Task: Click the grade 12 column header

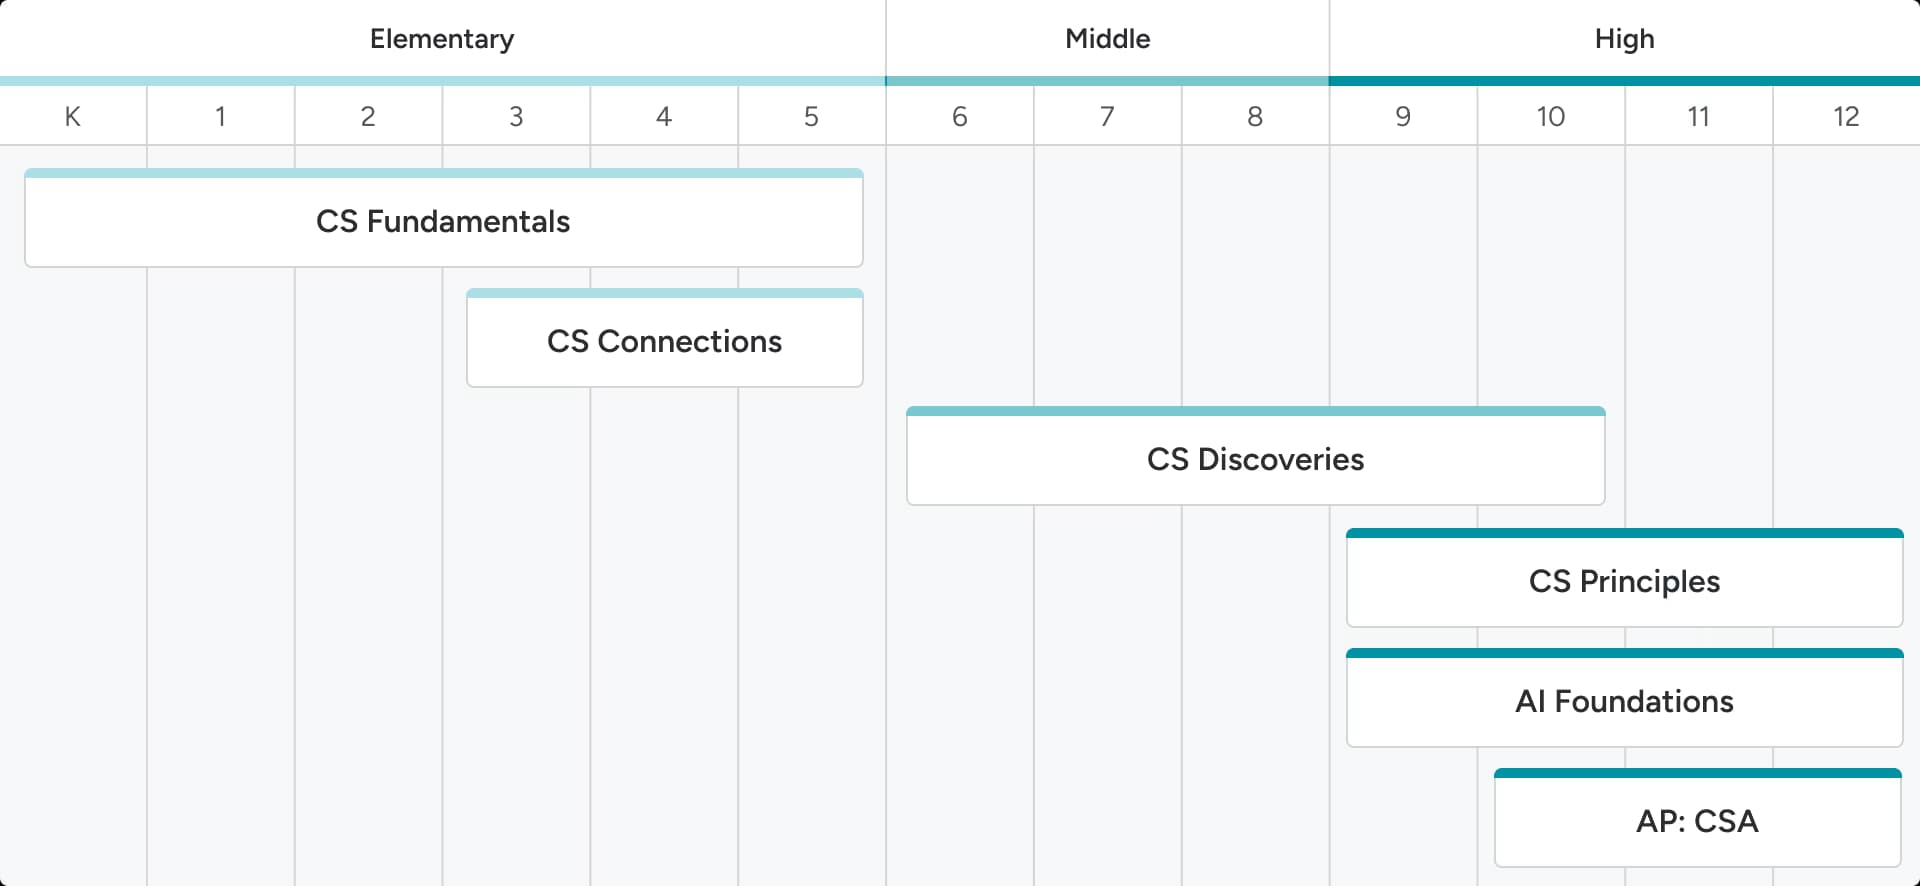Action: pos(1846,117)
